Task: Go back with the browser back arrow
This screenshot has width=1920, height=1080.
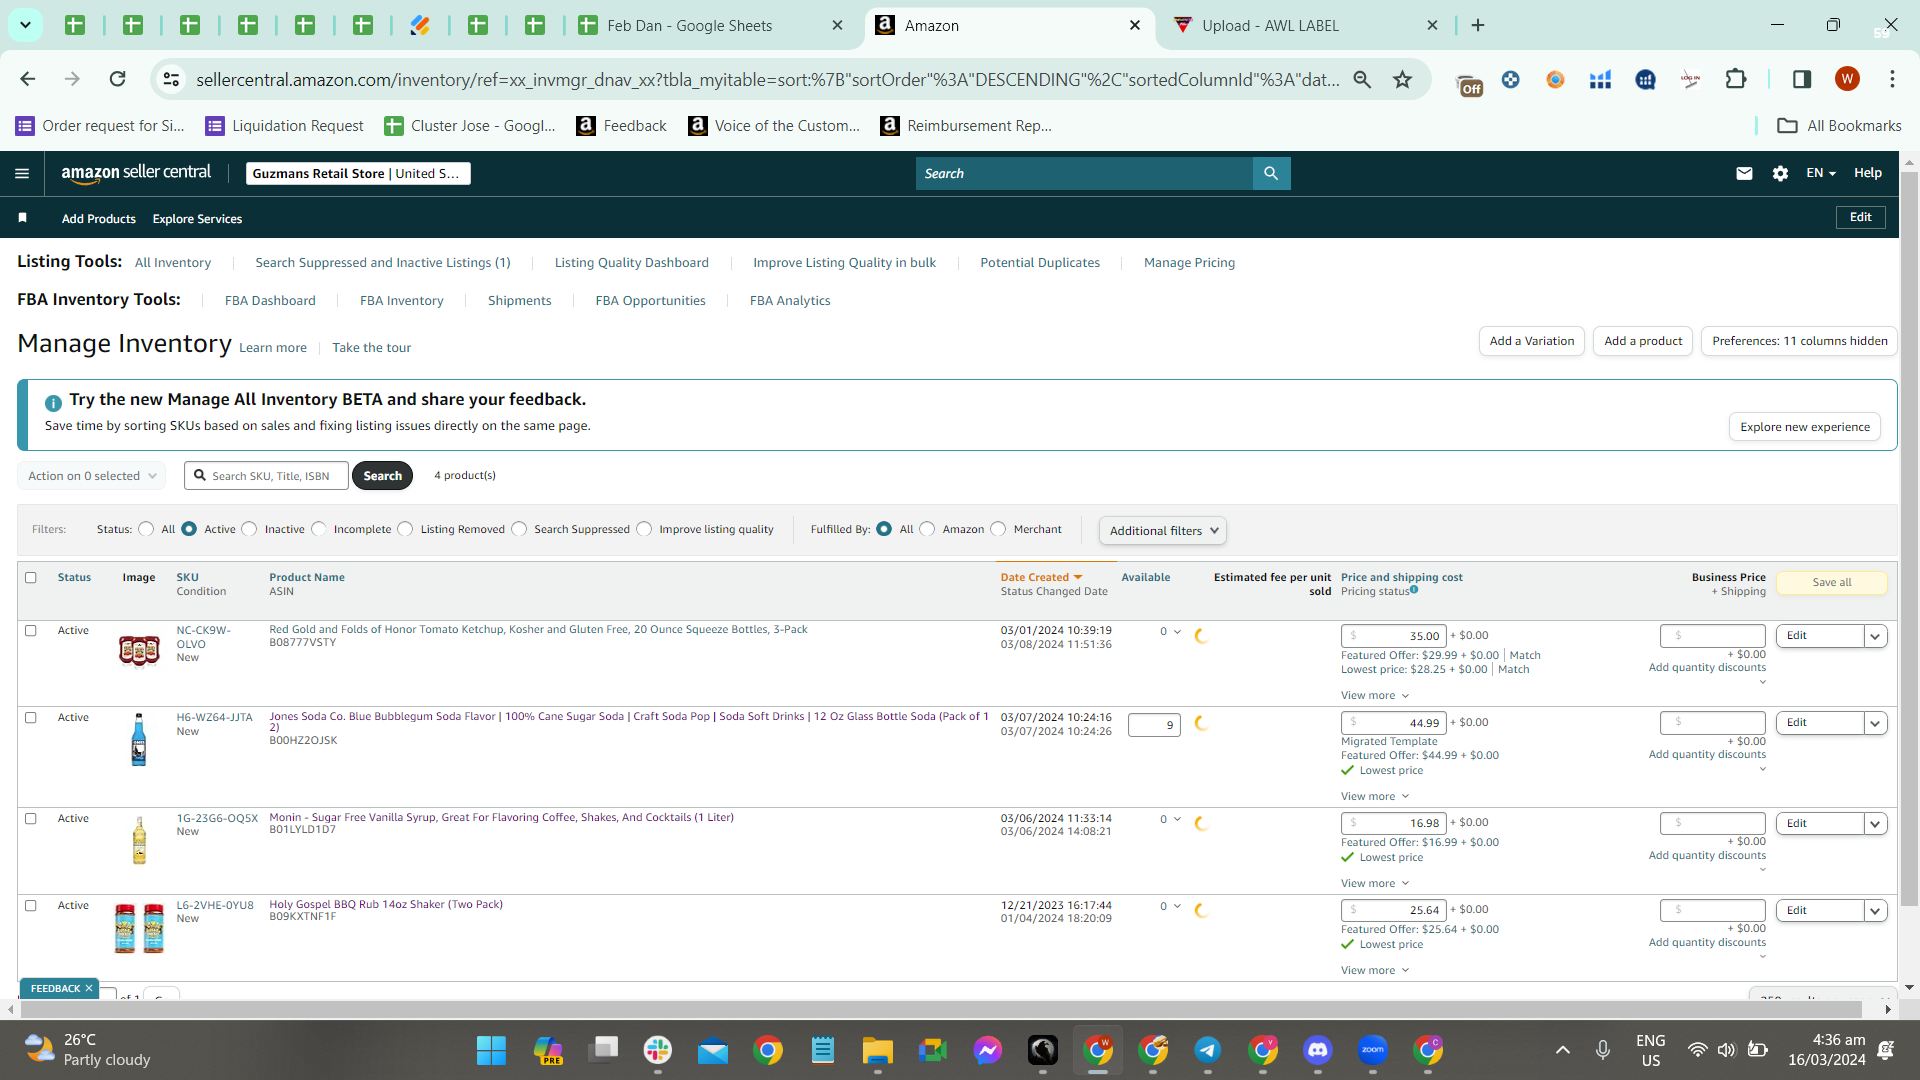Action: pos(28,79)
